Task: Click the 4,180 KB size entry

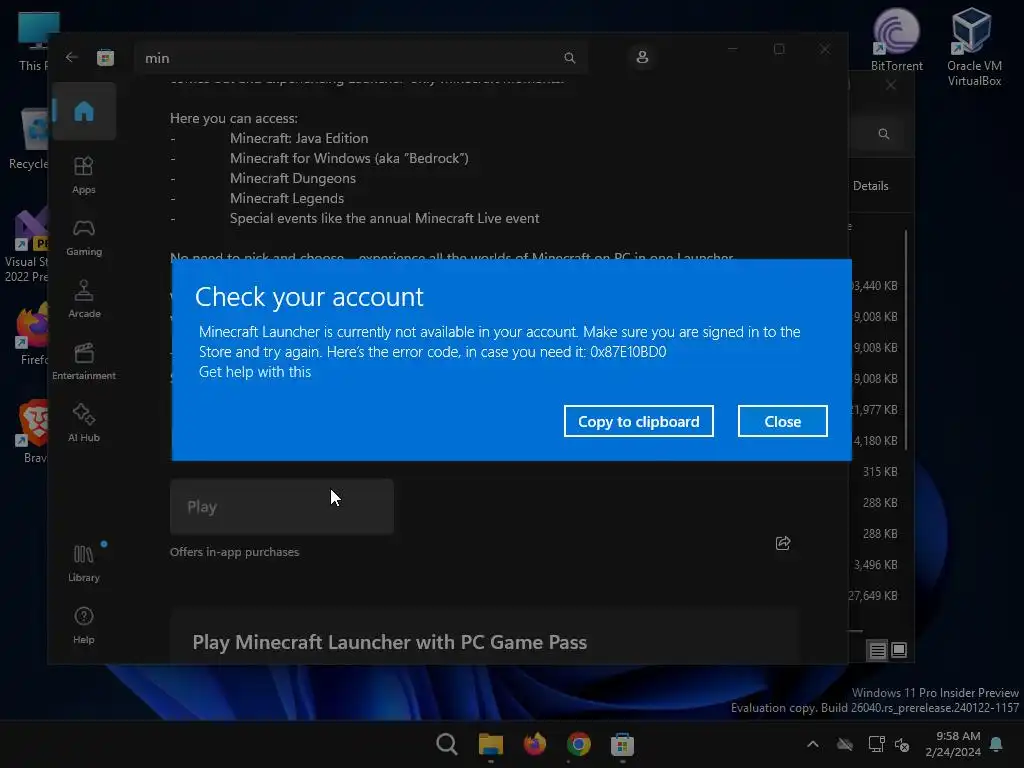Action: tap(876, 441)
